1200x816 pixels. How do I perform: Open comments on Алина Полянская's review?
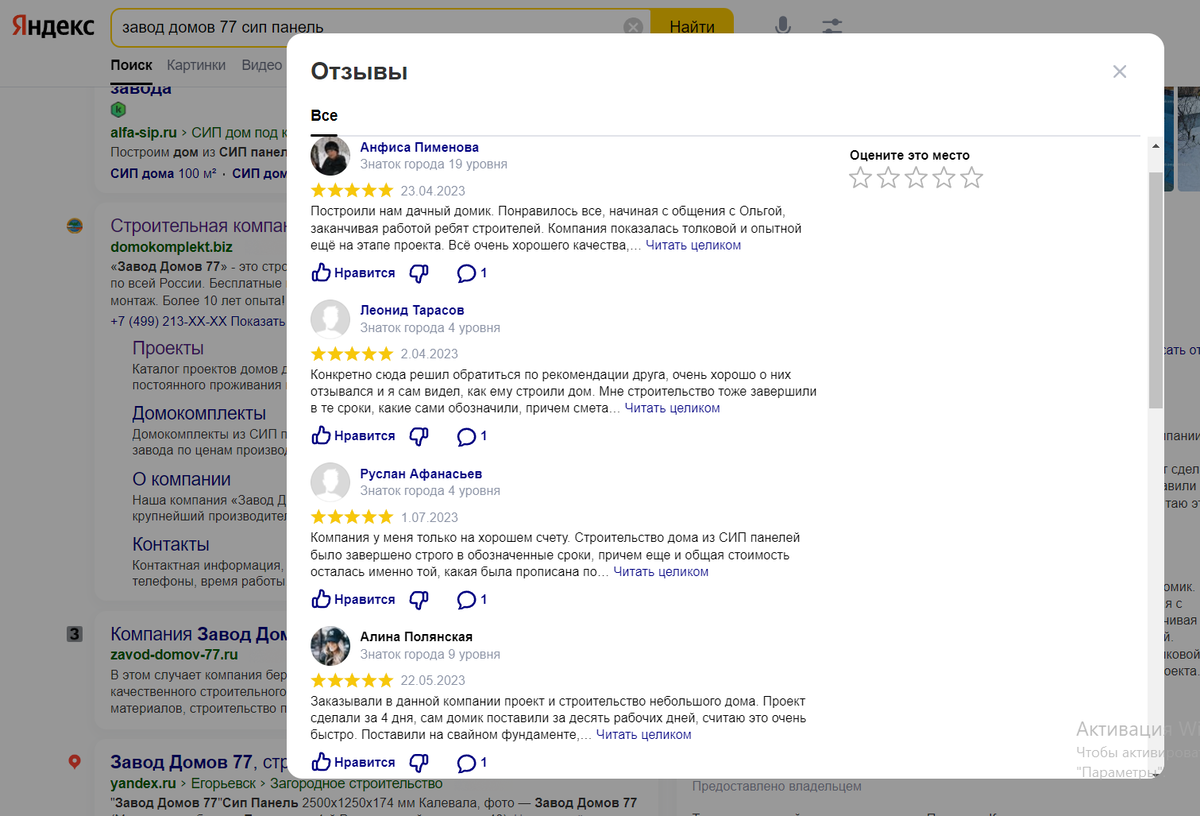[472, 763]
